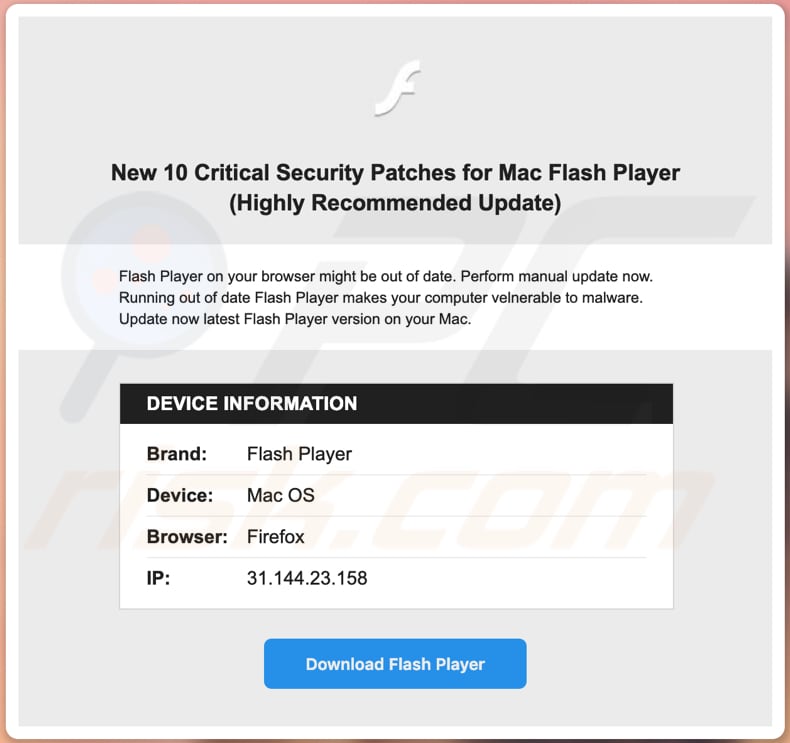Click the Device: label

(x=180, y=495)
